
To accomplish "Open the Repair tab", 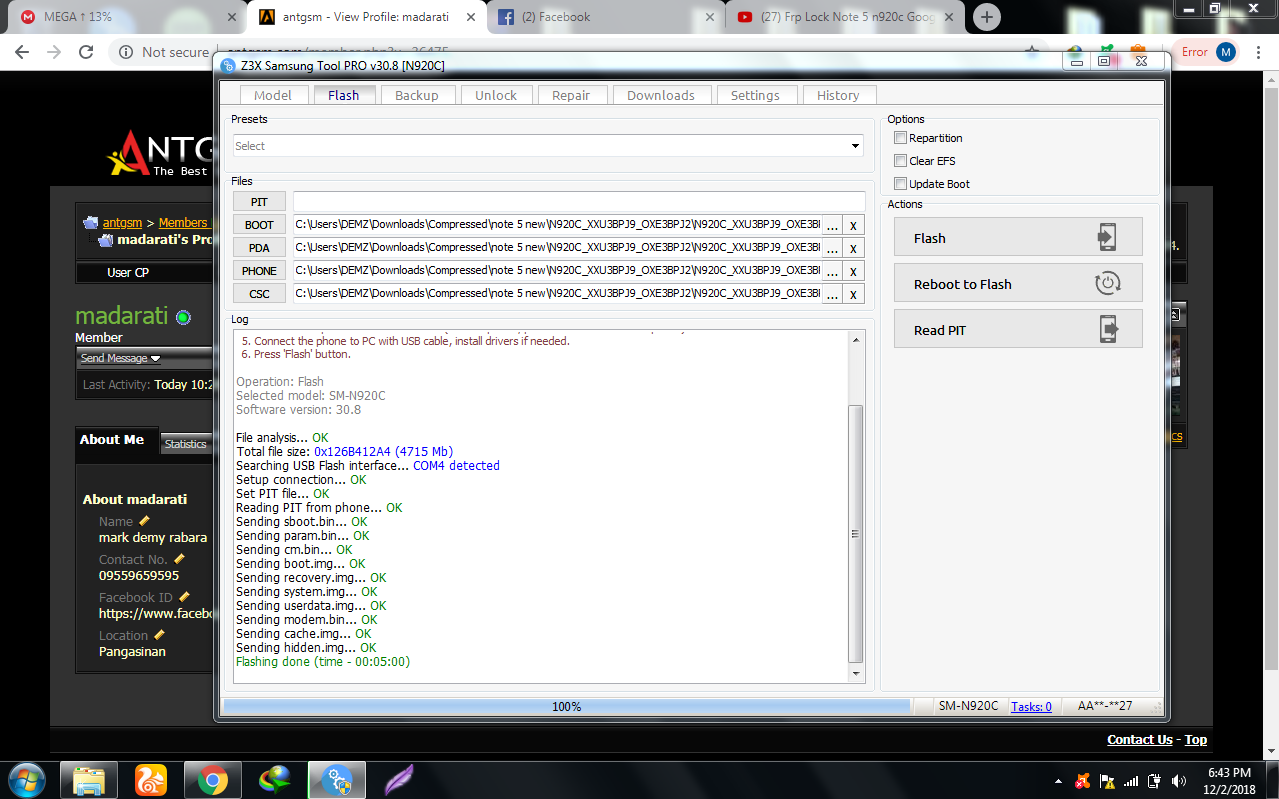I will click(571, 95).
